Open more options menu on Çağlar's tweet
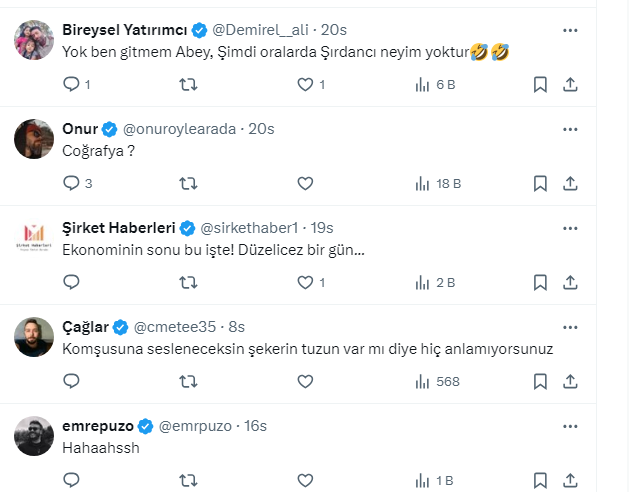629x492 pixels. coord(570,327)
